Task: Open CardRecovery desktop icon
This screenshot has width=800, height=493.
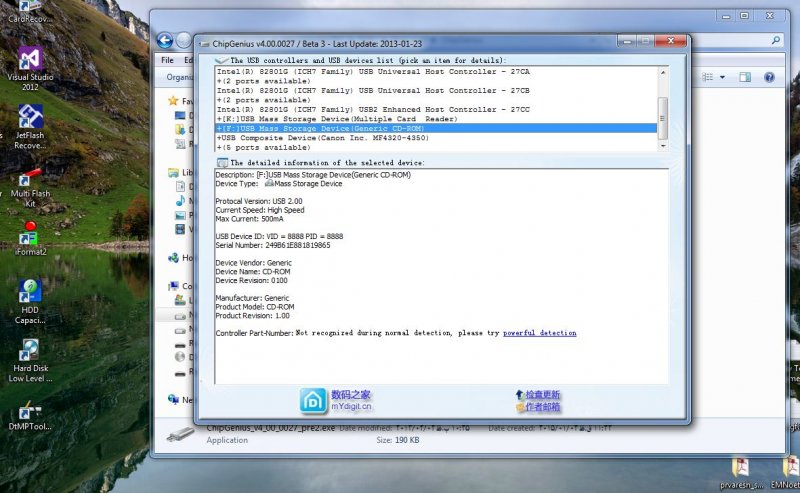Action: coord(30,12)
